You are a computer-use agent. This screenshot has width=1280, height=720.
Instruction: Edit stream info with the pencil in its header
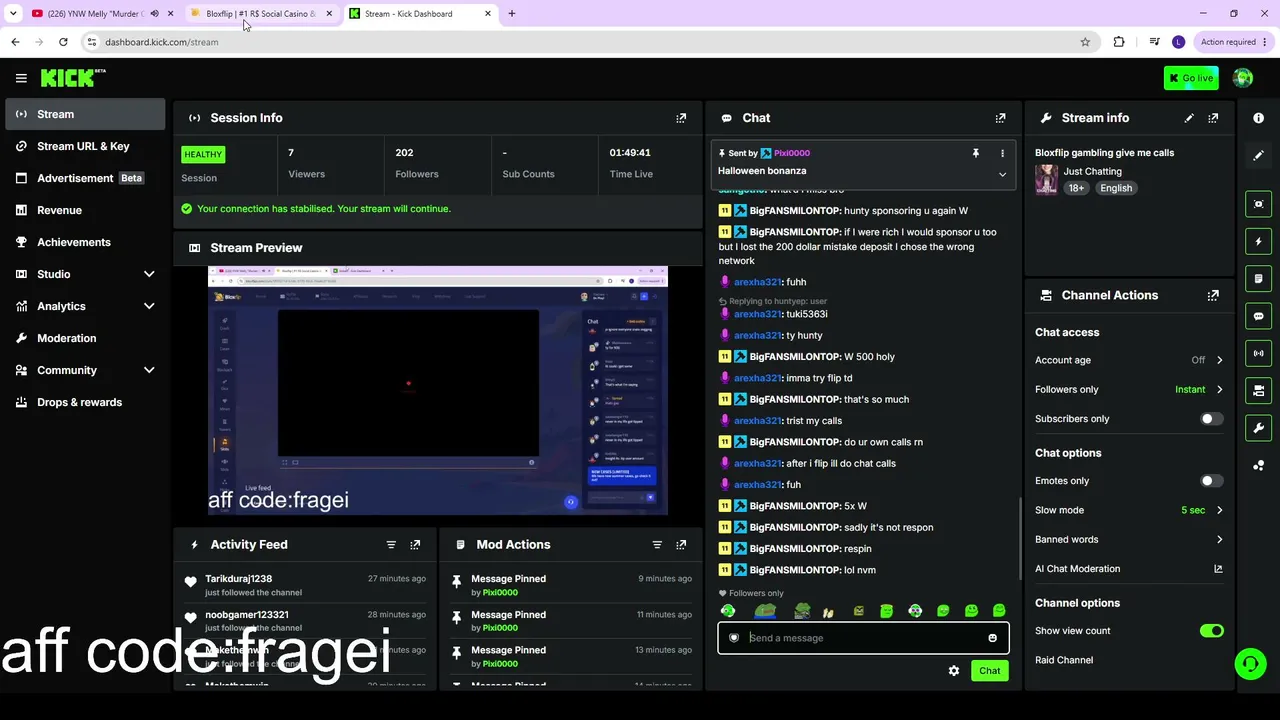[1189, 118]
